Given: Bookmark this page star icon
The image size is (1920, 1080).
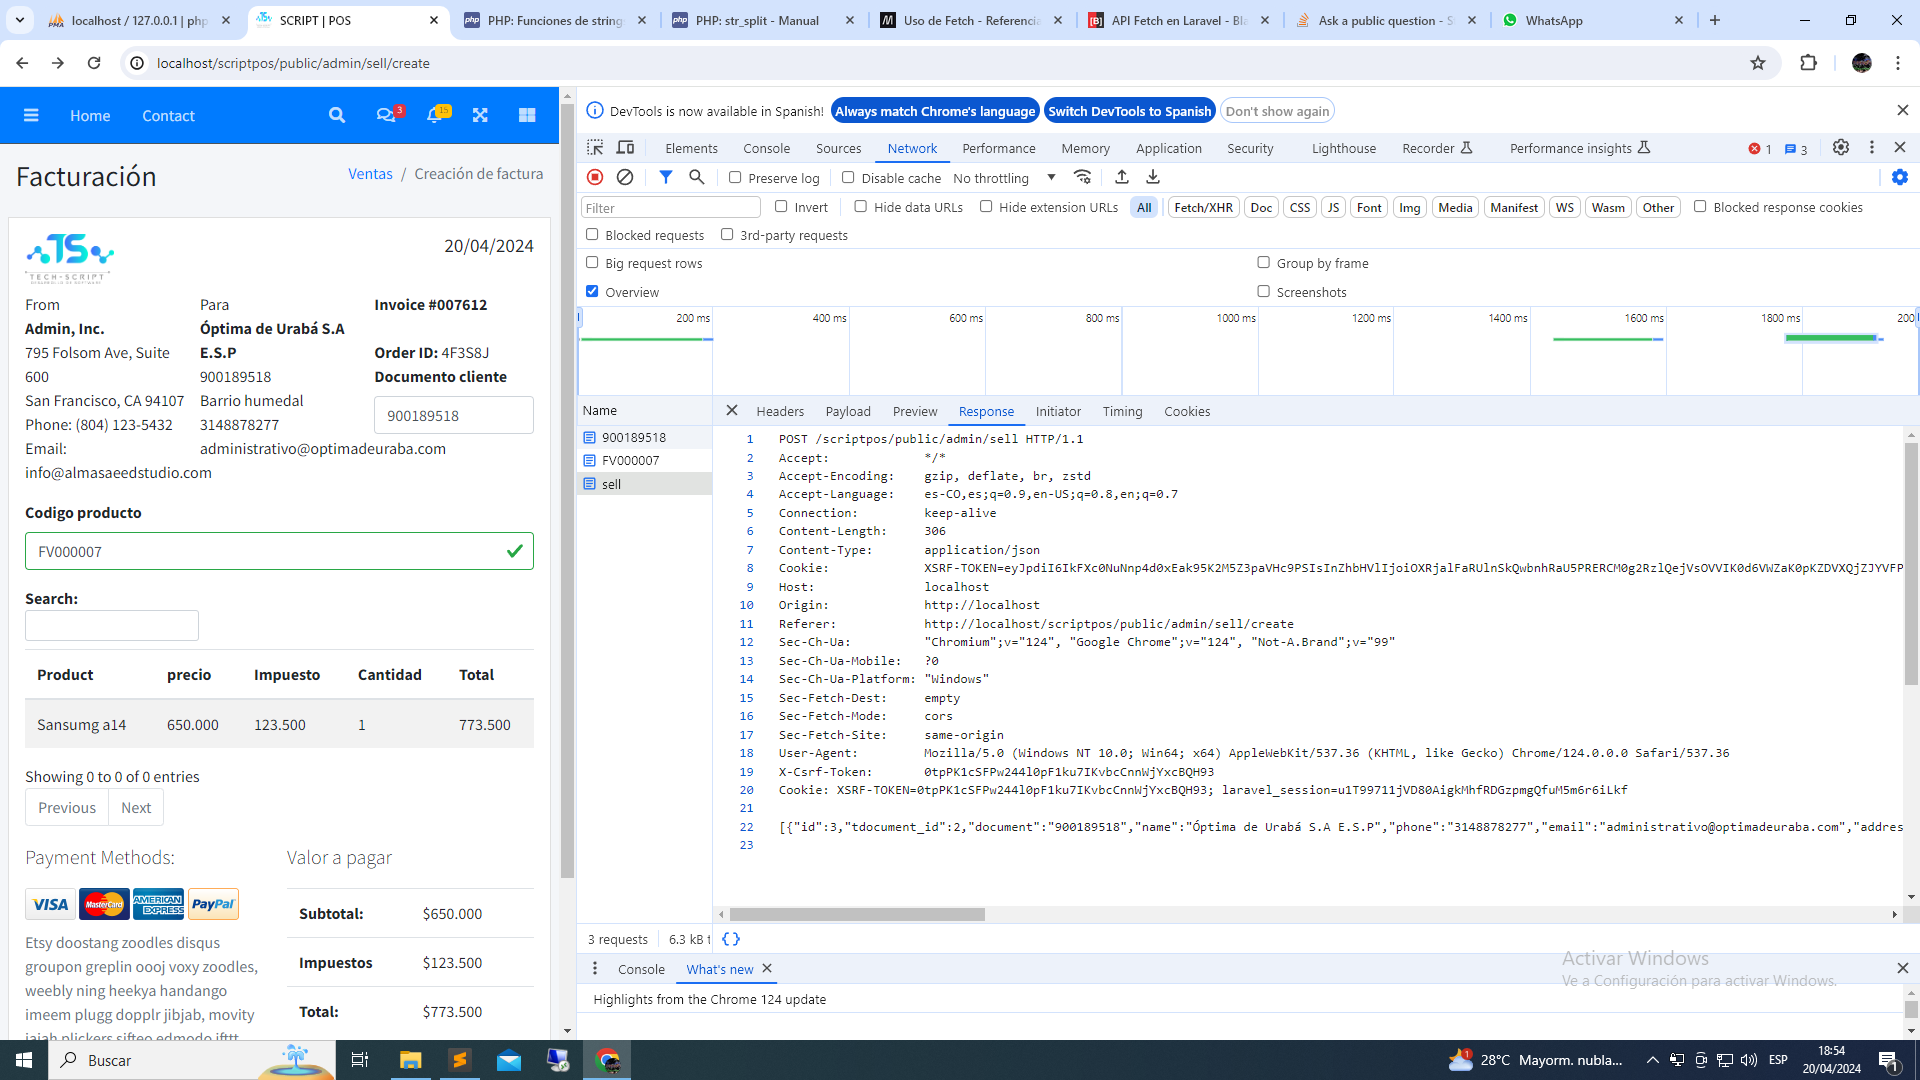Looking at the screenshot, I should pos(1758,63).
